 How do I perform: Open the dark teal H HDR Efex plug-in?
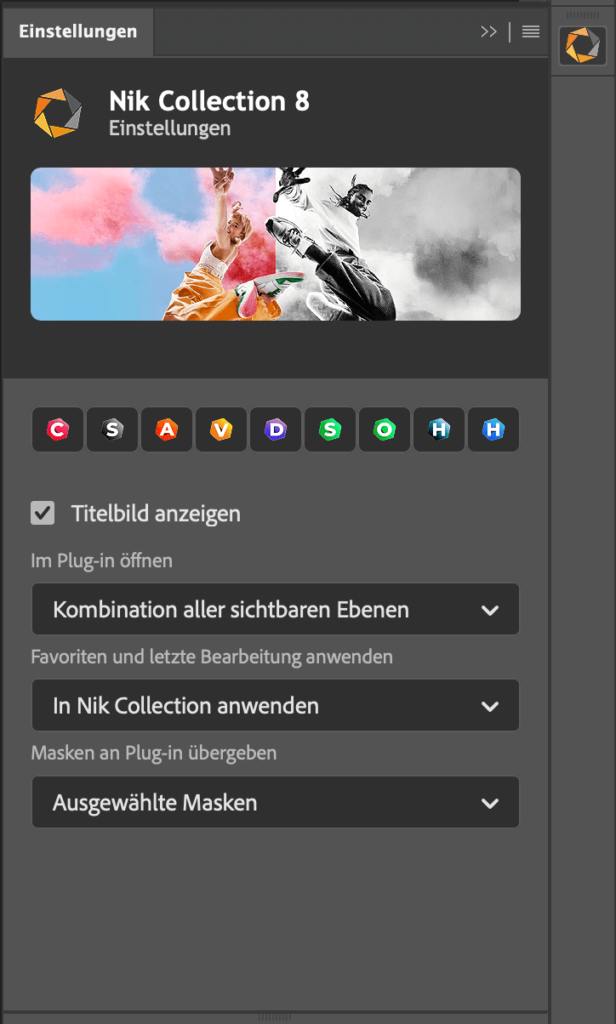coord(439,430)
